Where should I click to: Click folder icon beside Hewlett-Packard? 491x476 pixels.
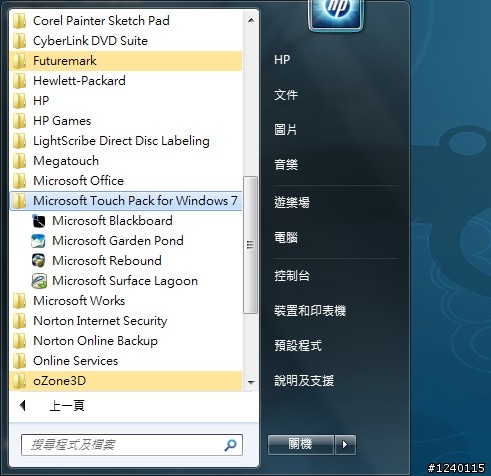(x=19, y=81)
